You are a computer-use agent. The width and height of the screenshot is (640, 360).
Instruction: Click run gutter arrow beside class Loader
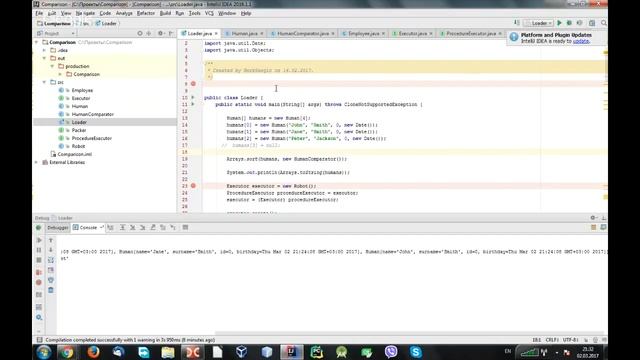(x=193, y=98)
